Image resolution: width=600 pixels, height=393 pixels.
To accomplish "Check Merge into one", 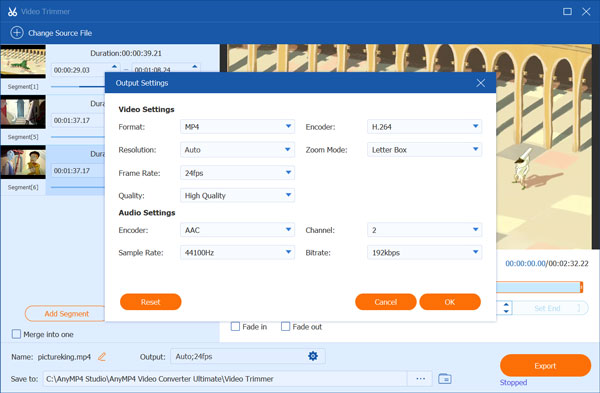I will click(16, 334).
